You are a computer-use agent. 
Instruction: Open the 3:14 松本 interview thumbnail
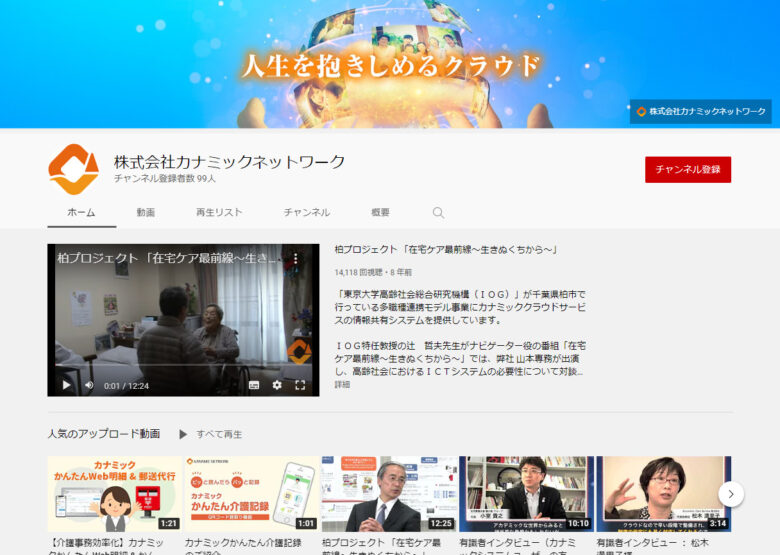(664, 494)
